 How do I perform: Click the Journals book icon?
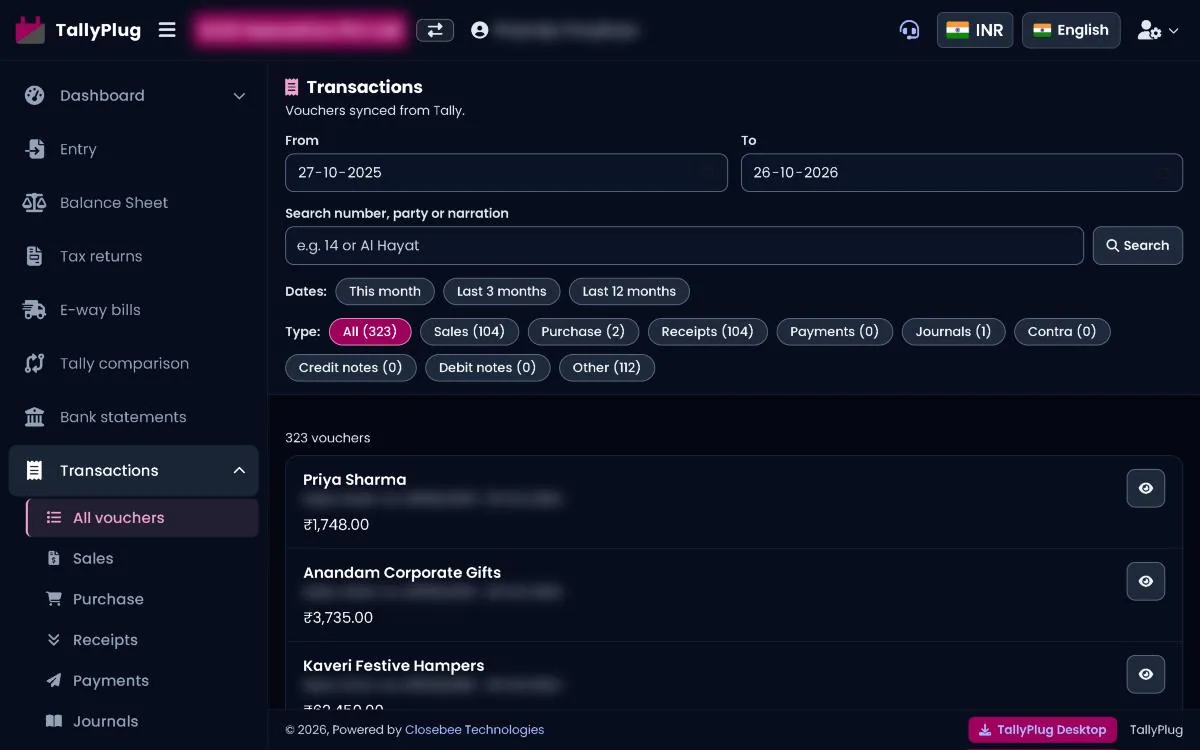coord(54,721)
